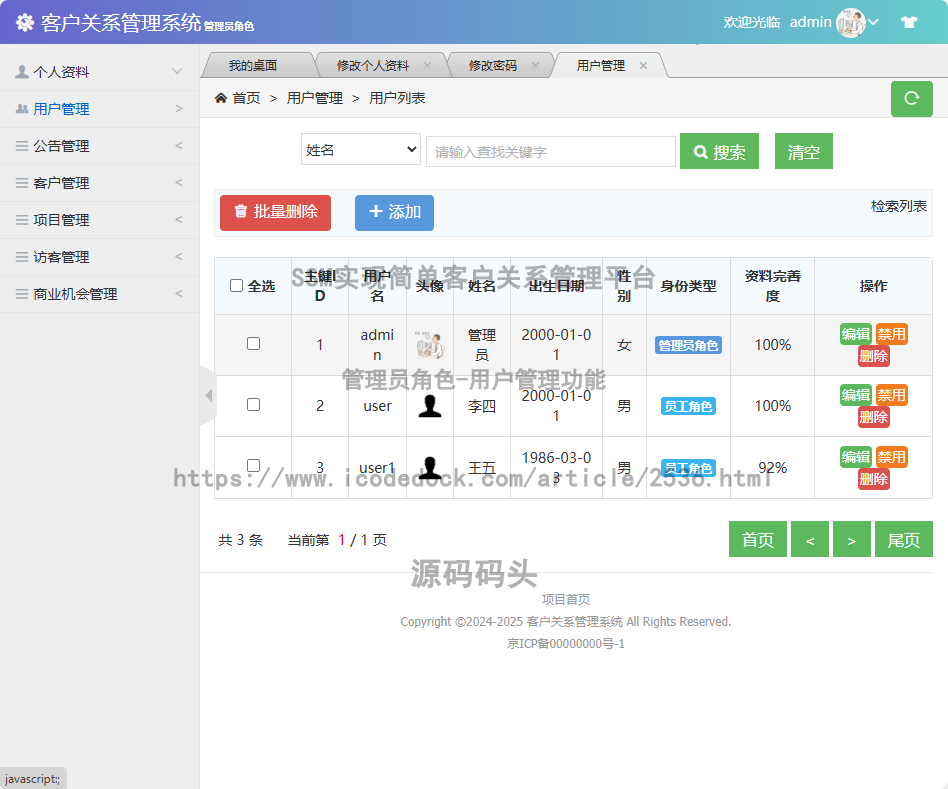Click the gear logo icon in header
The width and height of the screenshot is (948, 789).
click(x=25, y=22)
